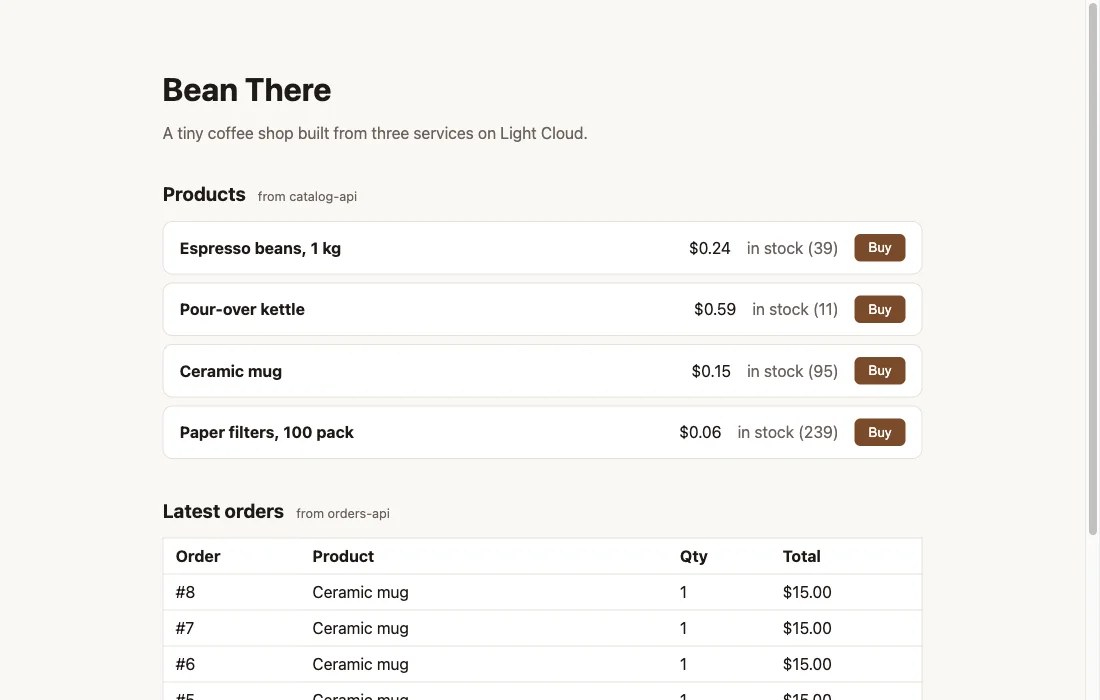This screenshot has width=1100, height=700.
Task: Click the Product column header
Action: pos(343,556)
